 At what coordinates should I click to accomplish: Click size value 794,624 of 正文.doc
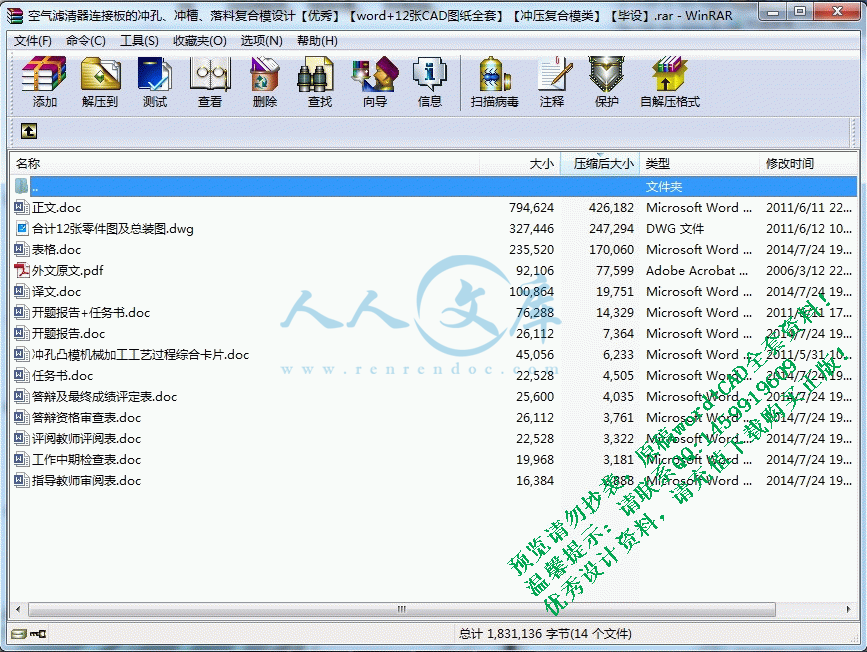(x=531, y=207)
